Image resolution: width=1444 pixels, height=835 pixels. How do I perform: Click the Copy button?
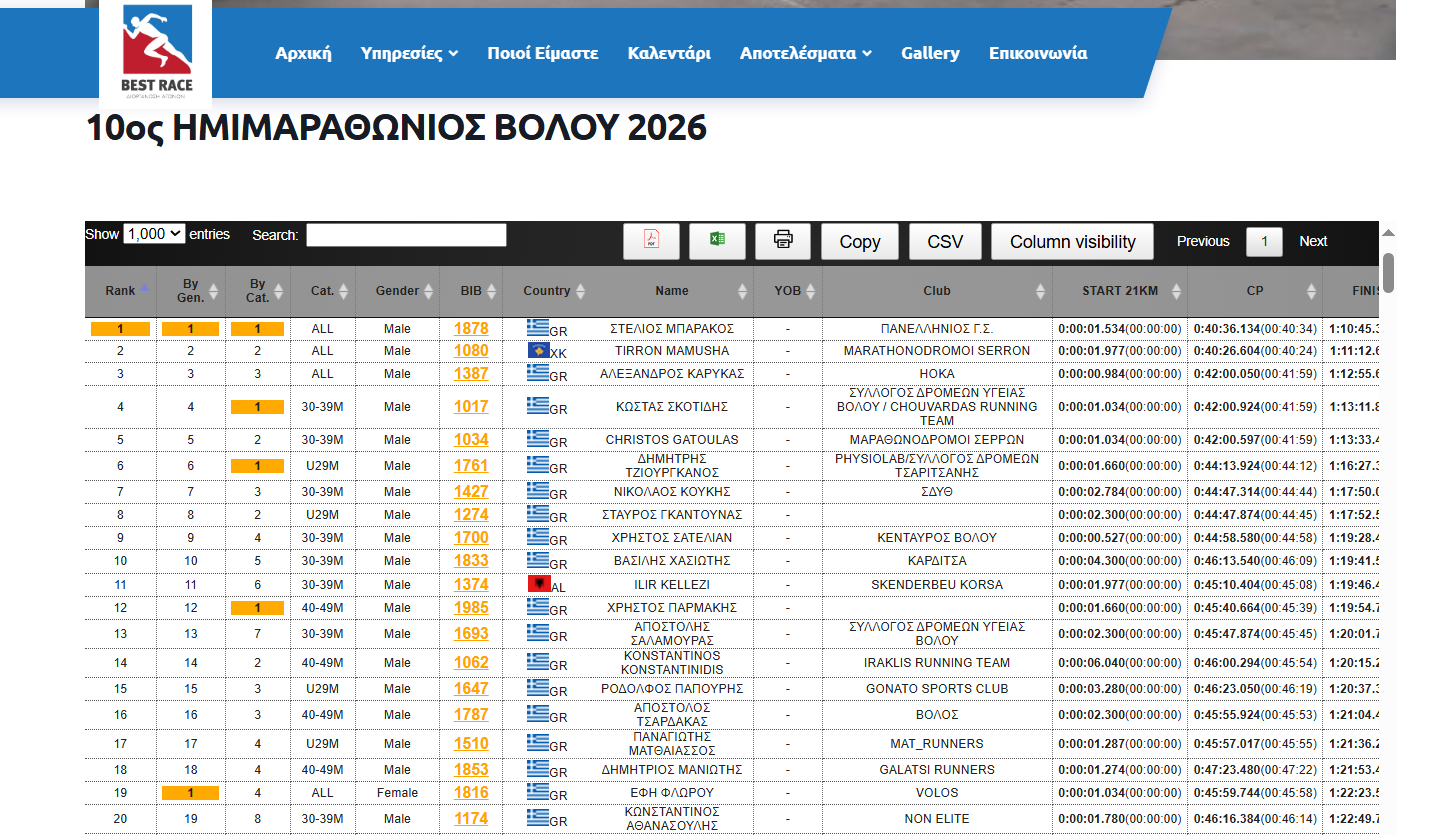click(x=860, y=242)
